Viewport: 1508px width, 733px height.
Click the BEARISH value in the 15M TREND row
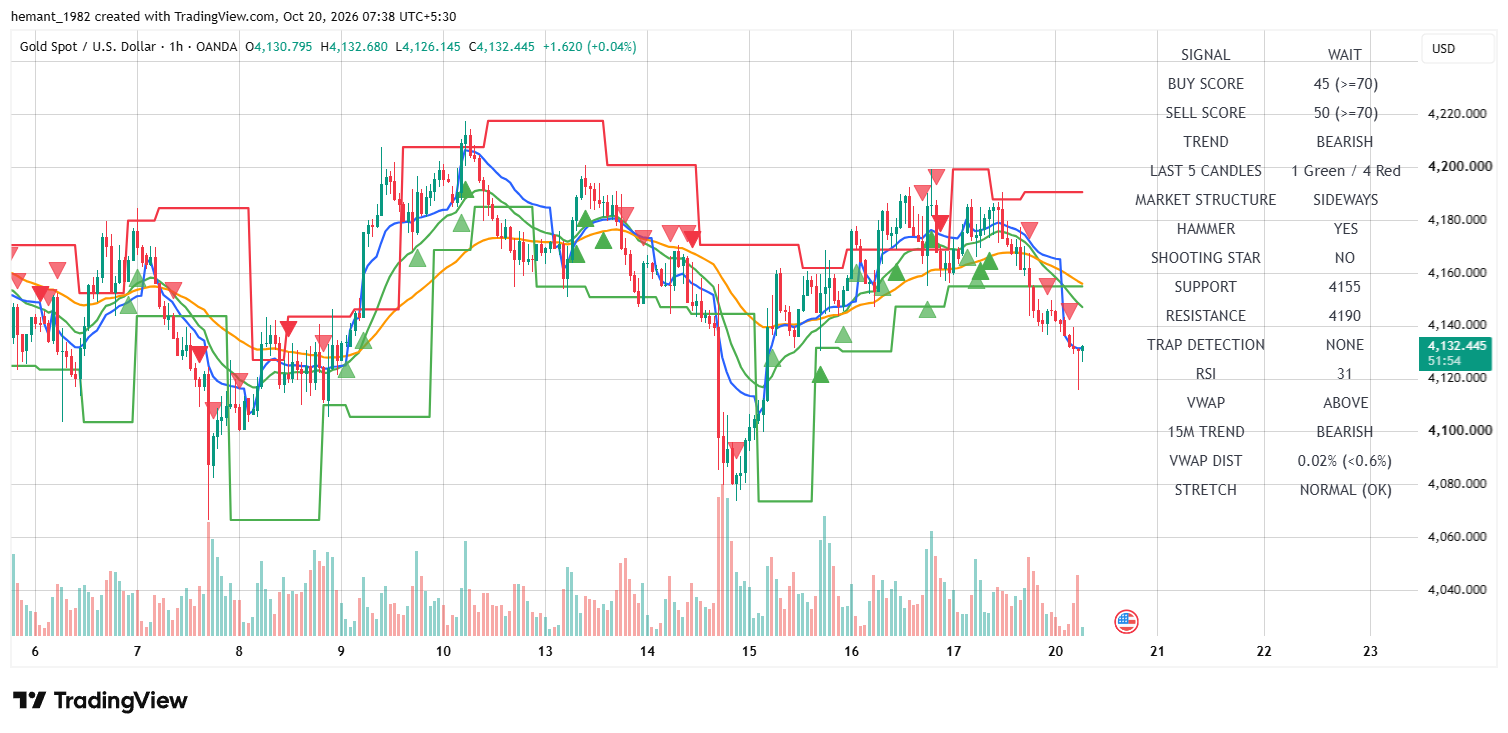[1344, 432]
